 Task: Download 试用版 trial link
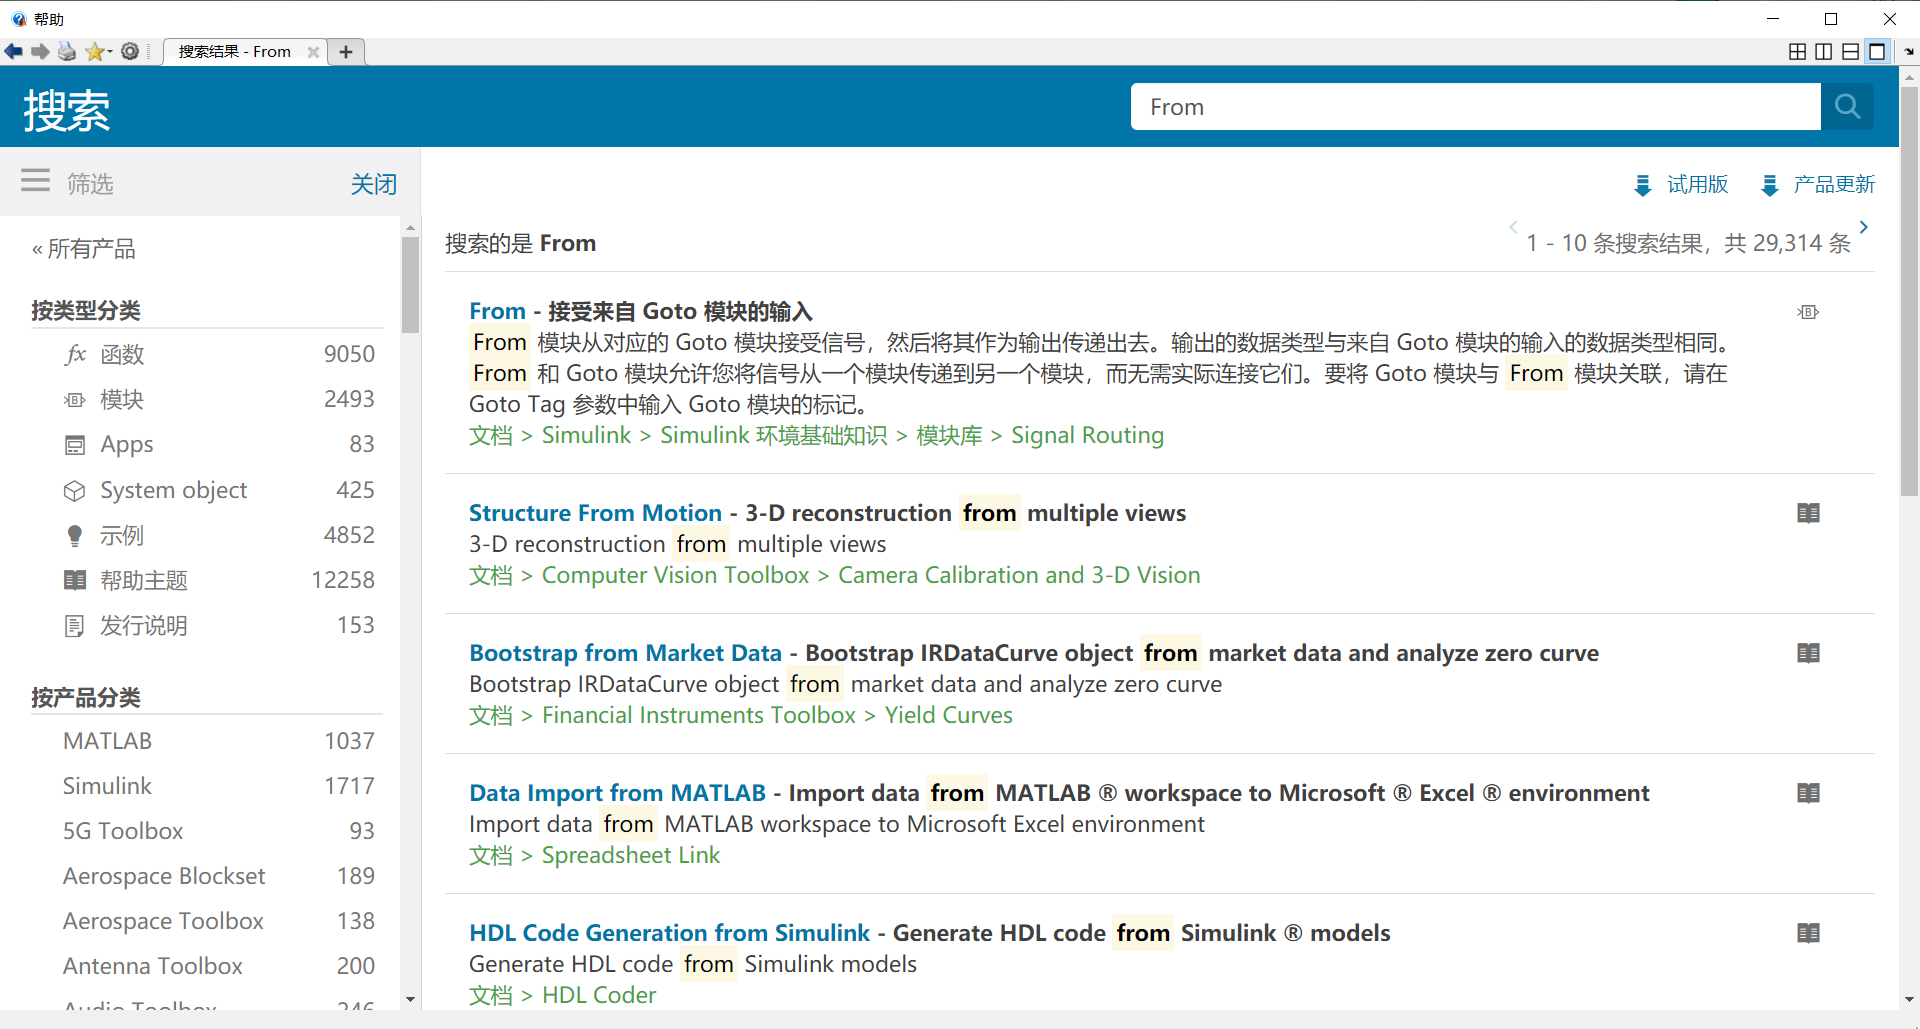pos(1681,184)
